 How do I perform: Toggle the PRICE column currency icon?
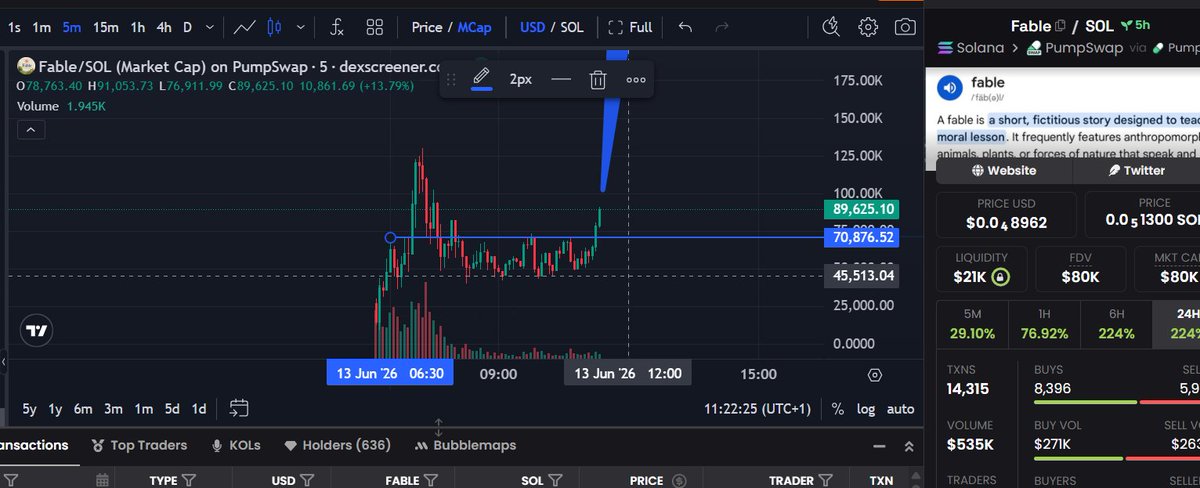679,481
